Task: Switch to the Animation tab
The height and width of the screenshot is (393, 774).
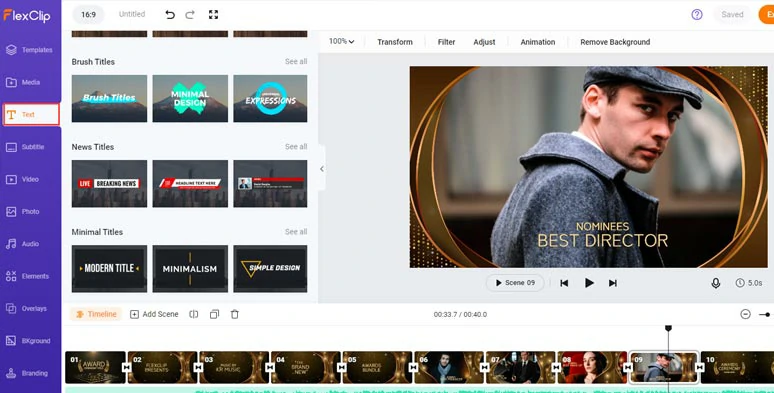Action: (538, 42)
